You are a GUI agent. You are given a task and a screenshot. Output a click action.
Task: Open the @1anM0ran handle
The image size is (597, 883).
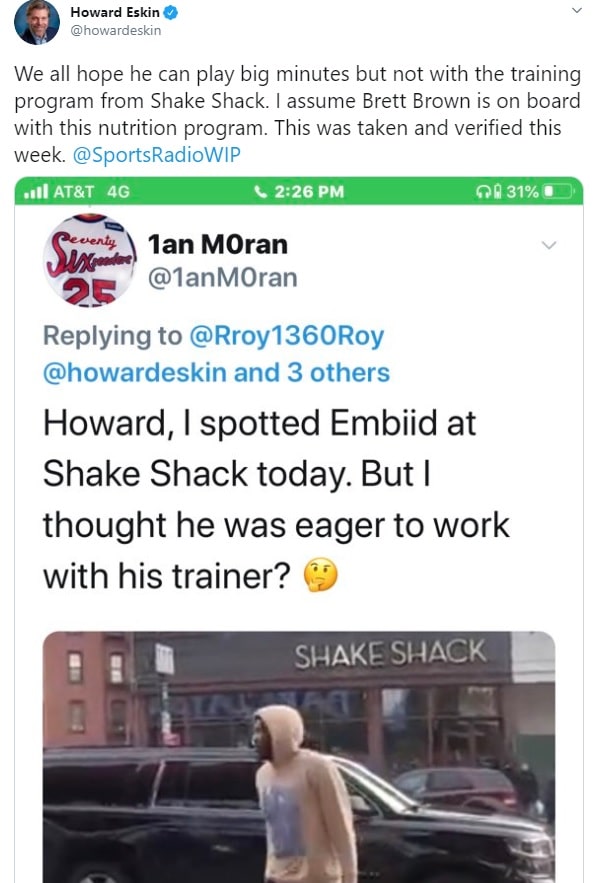[222, 278]
